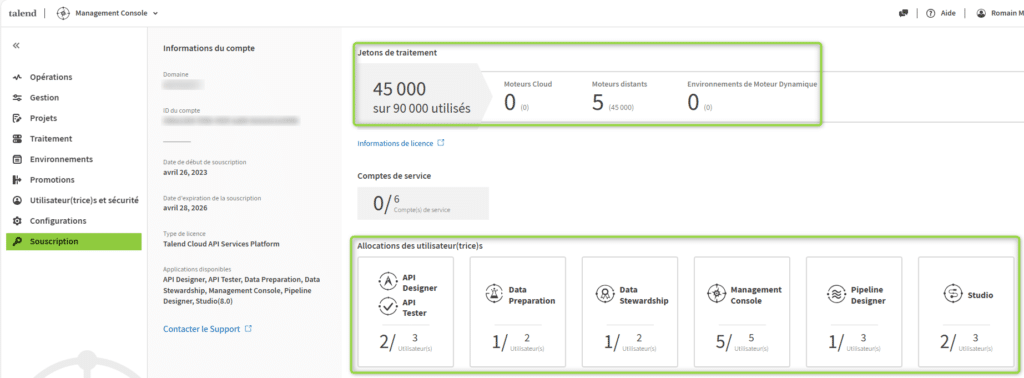Open Environnements in the sidebar
1024x378 pixels.
61,159
